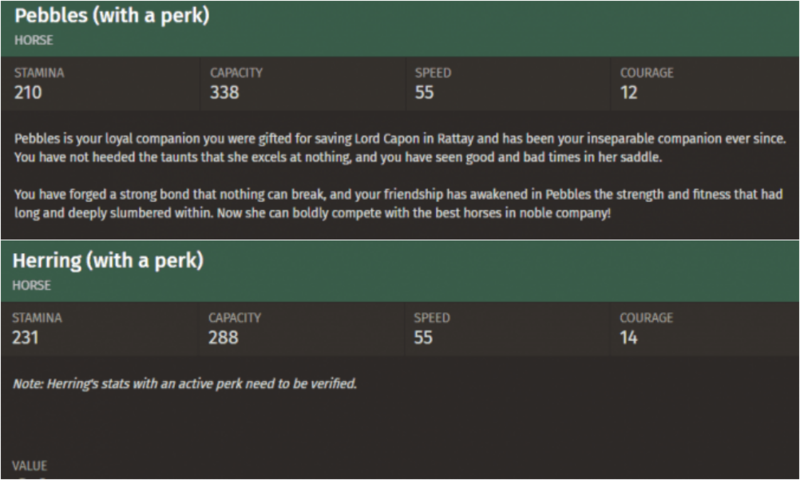The width and height of the screenshot is (800, 480).
Task: Click the note about verifying Herring's stats
Action: pyautogui.click(x=185, y=383)
